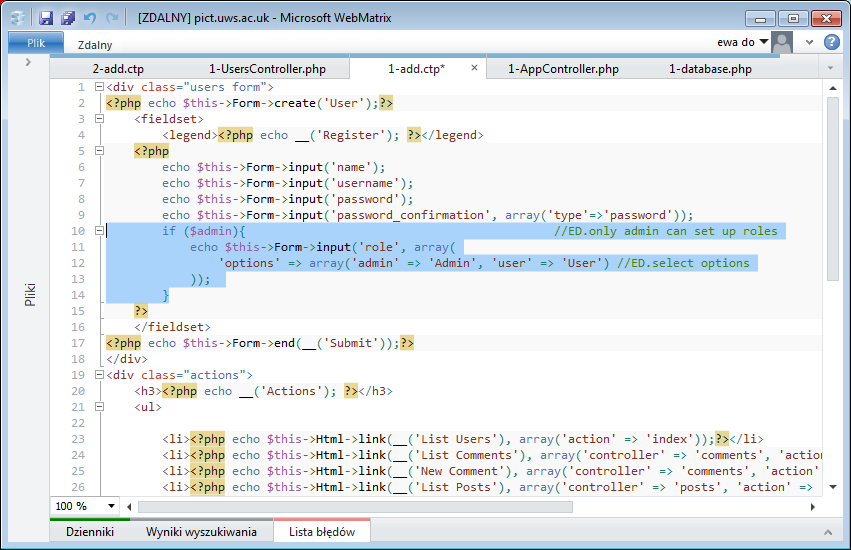This screenshot has height=550, width=851.
Task: Collapse the ul block on line 21
Action: (99, 407)
